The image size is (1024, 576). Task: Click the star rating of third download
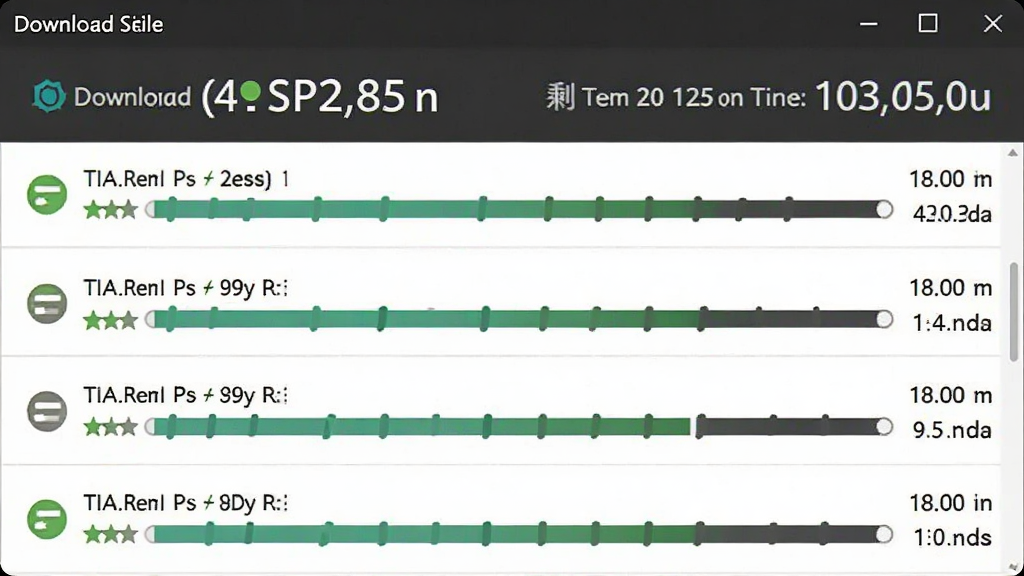[x=110, y=427]
